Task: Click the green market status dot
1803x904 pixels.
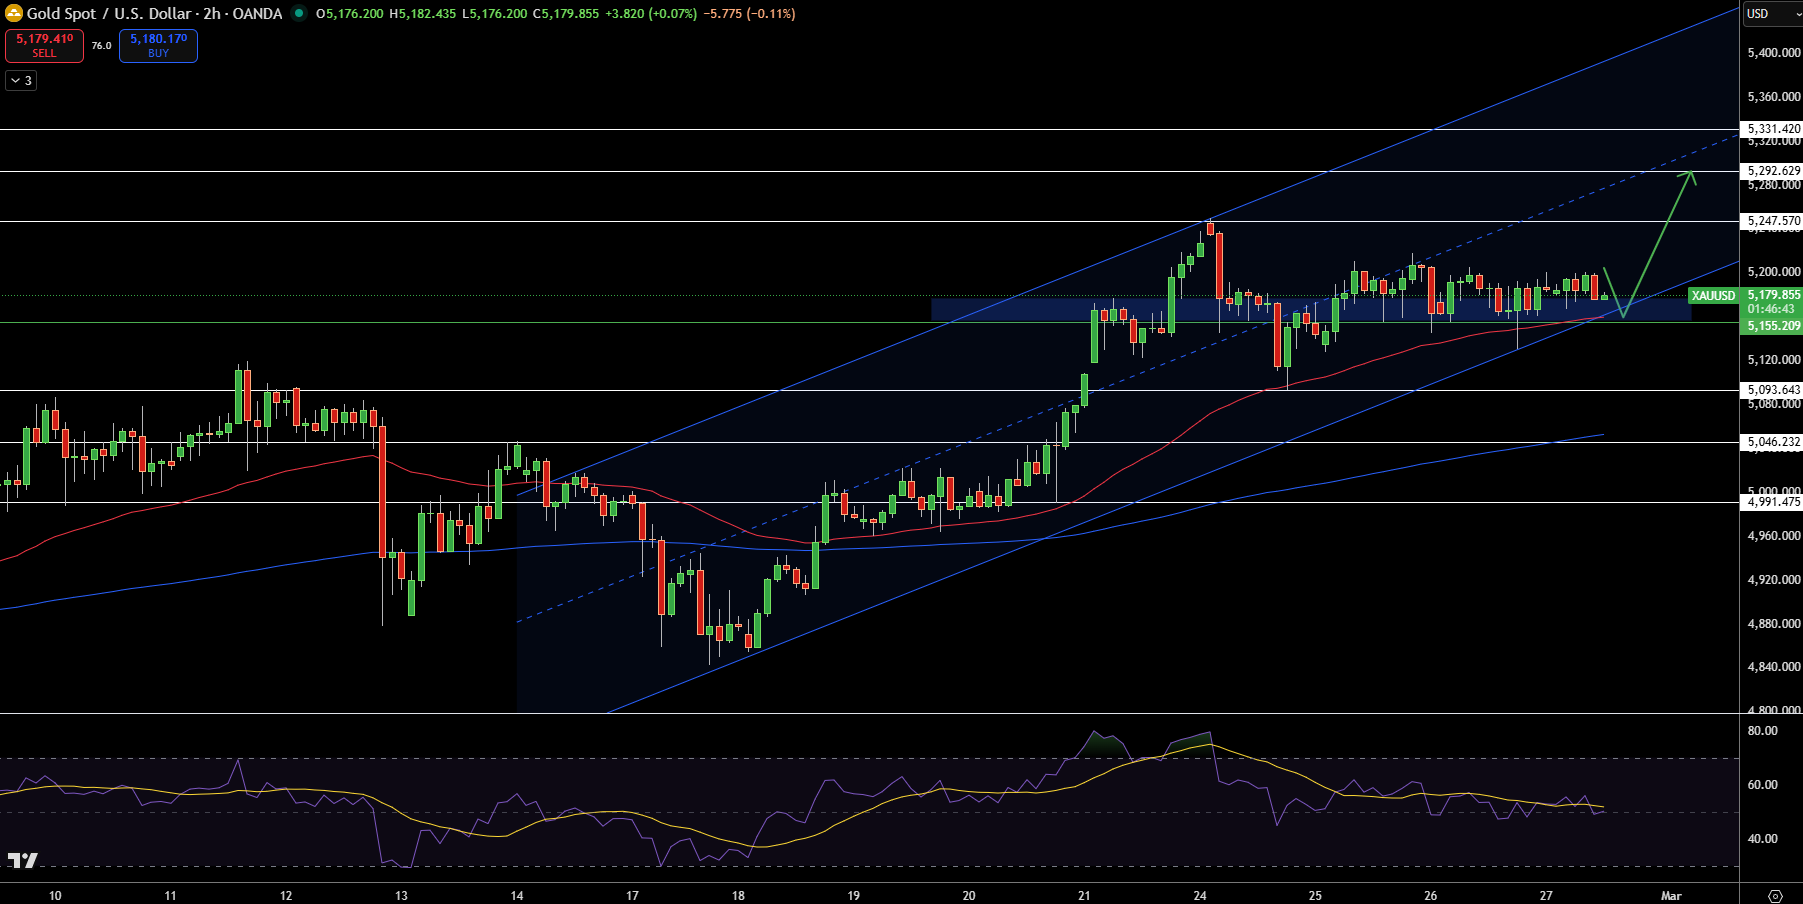Action: (299, 13)
